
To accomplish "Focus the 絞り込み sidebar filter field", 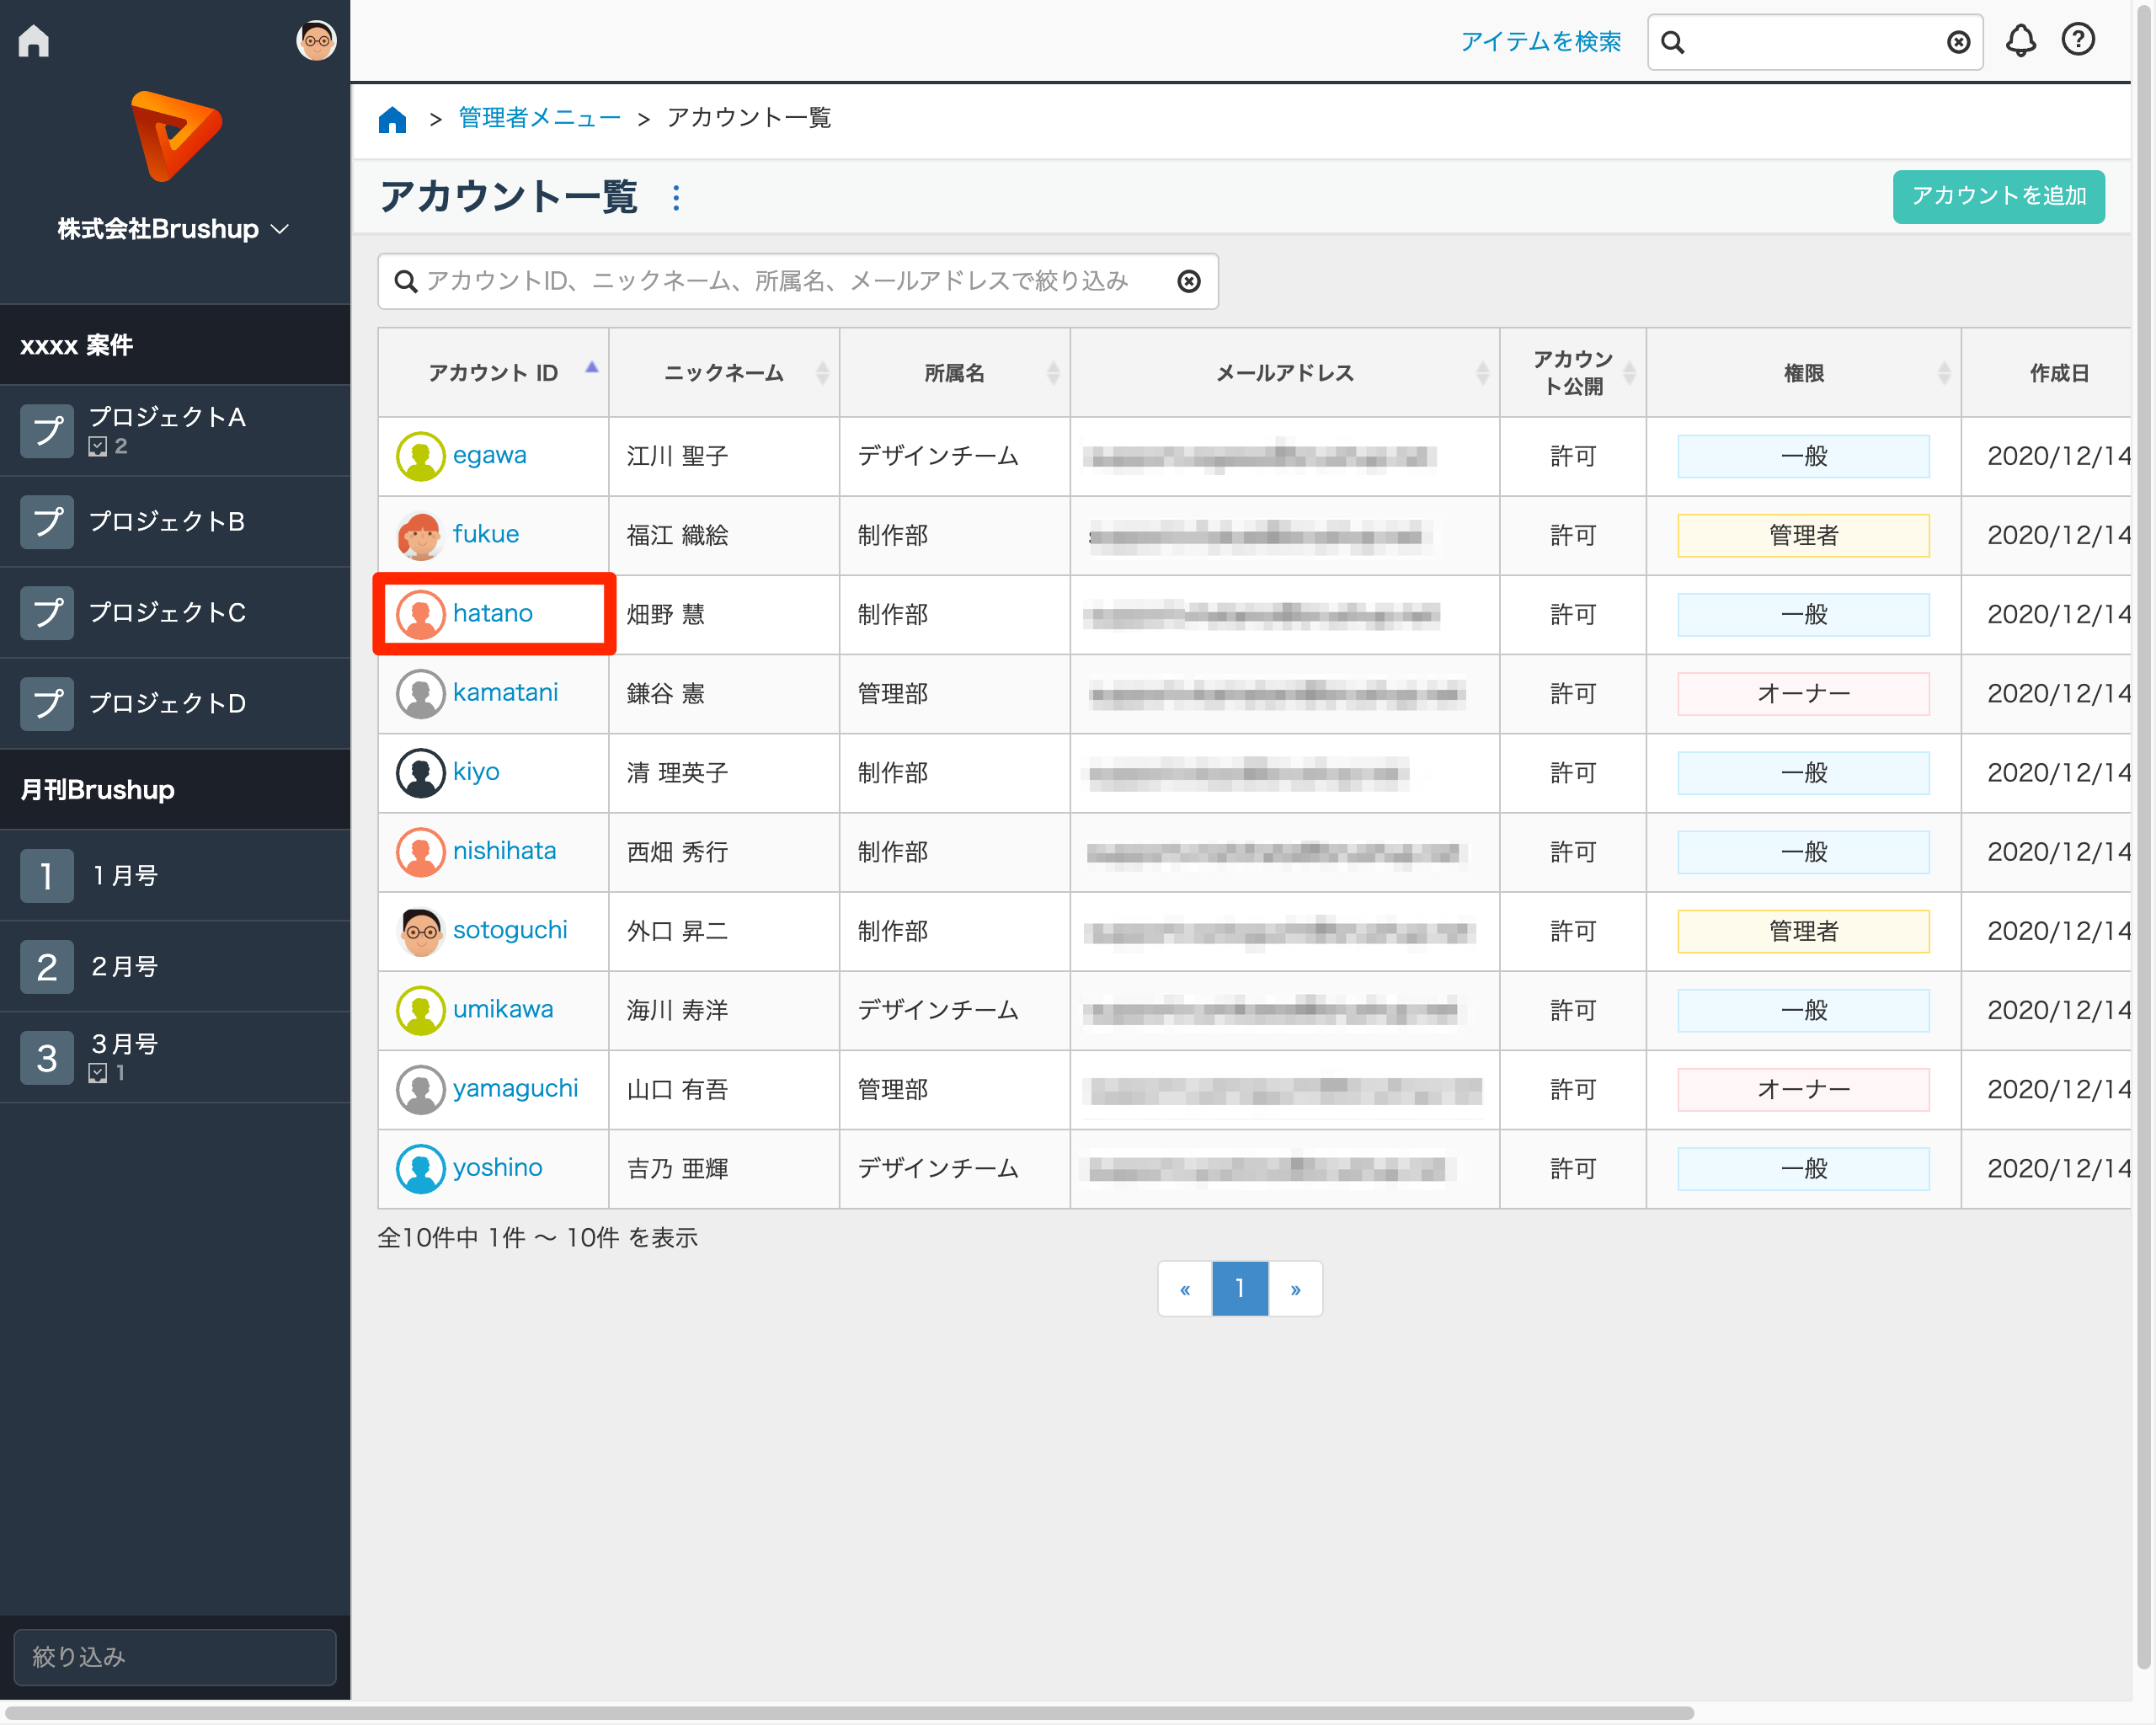I will [175, 1656].
